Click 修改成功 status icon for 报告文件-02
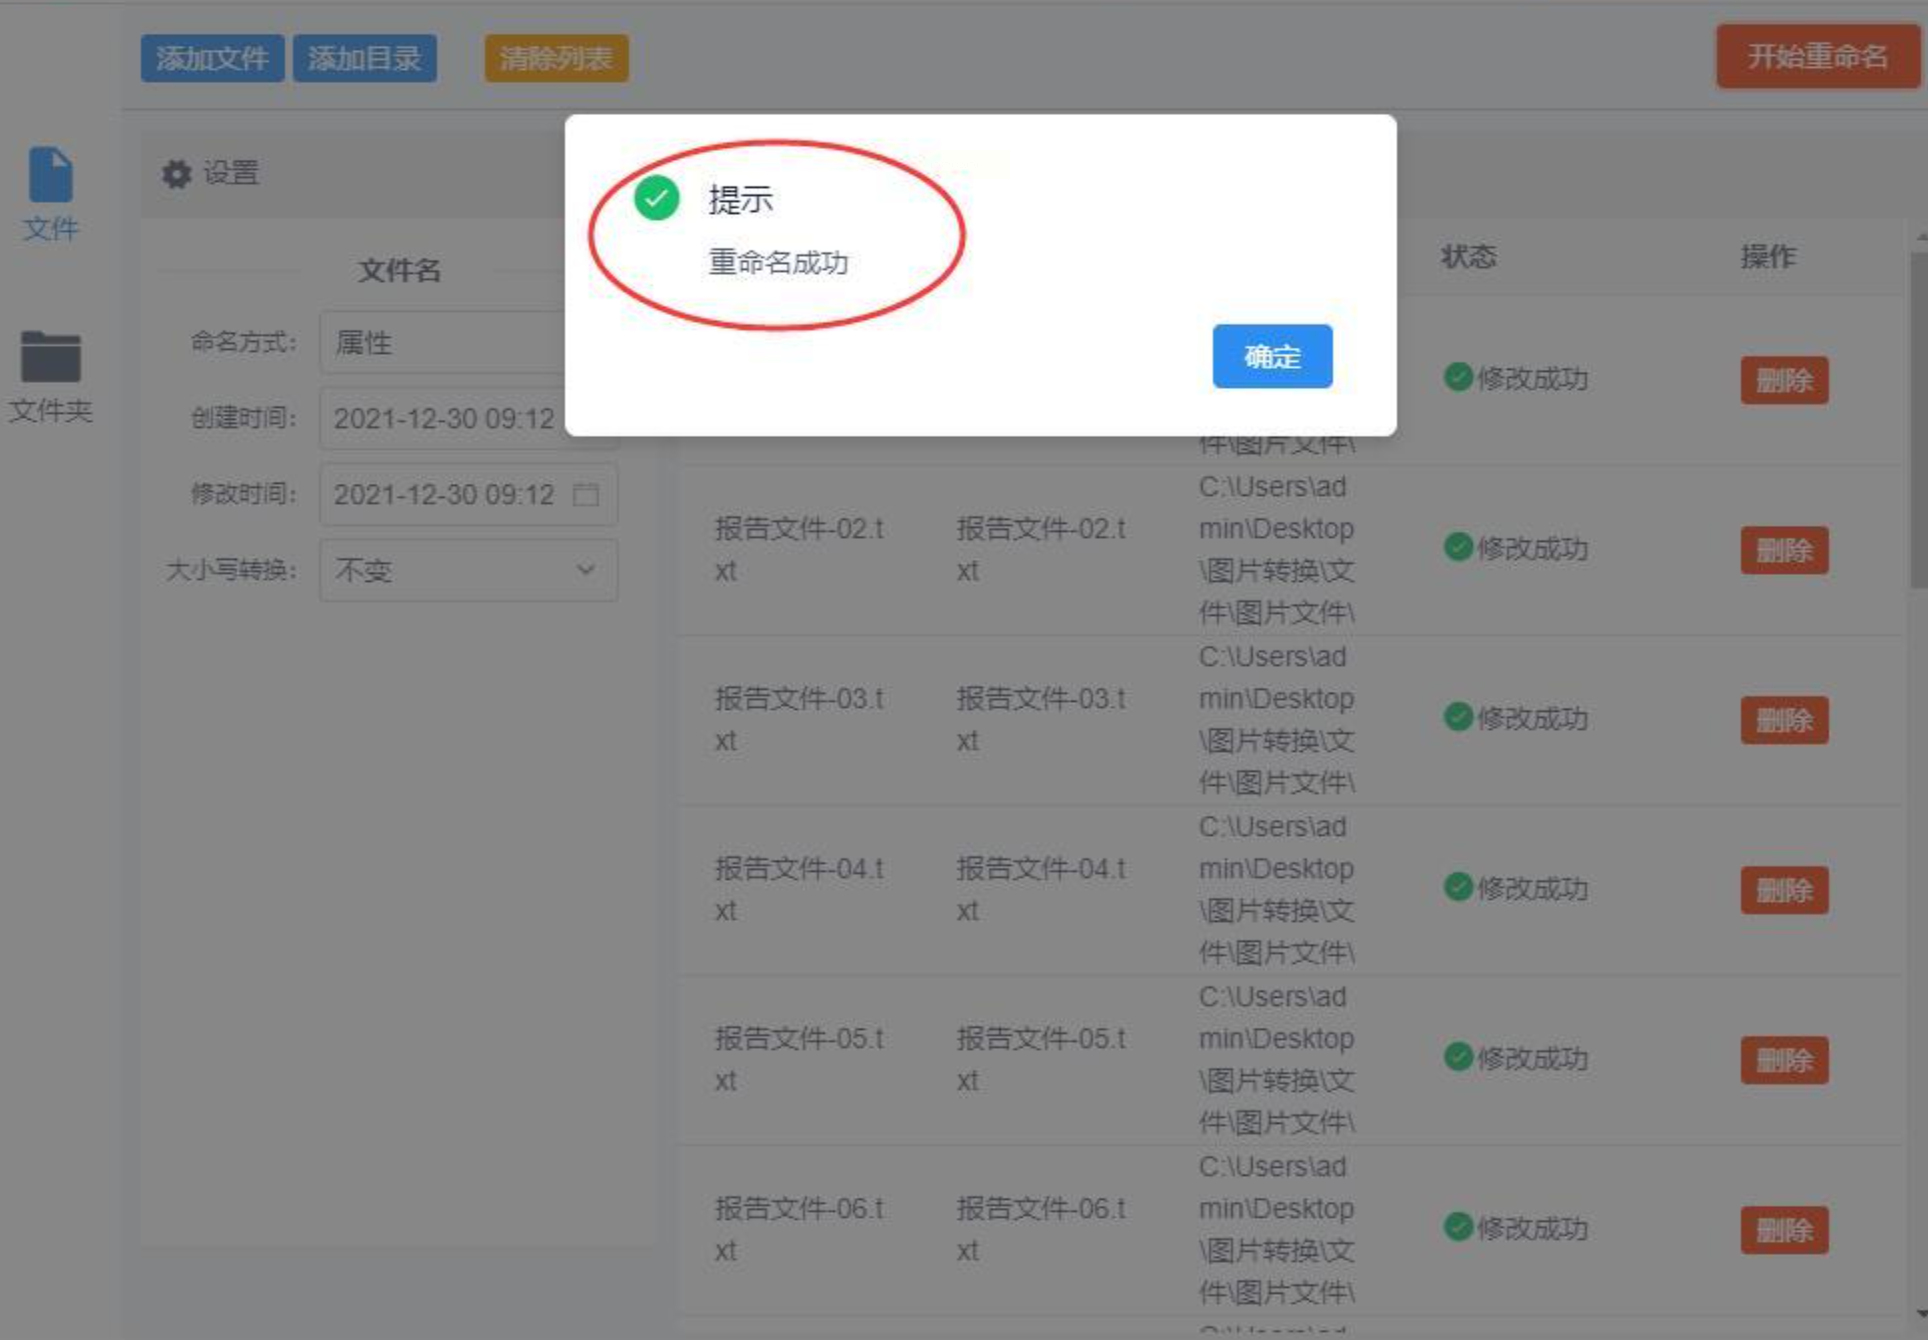 [x=1458, y=547]
